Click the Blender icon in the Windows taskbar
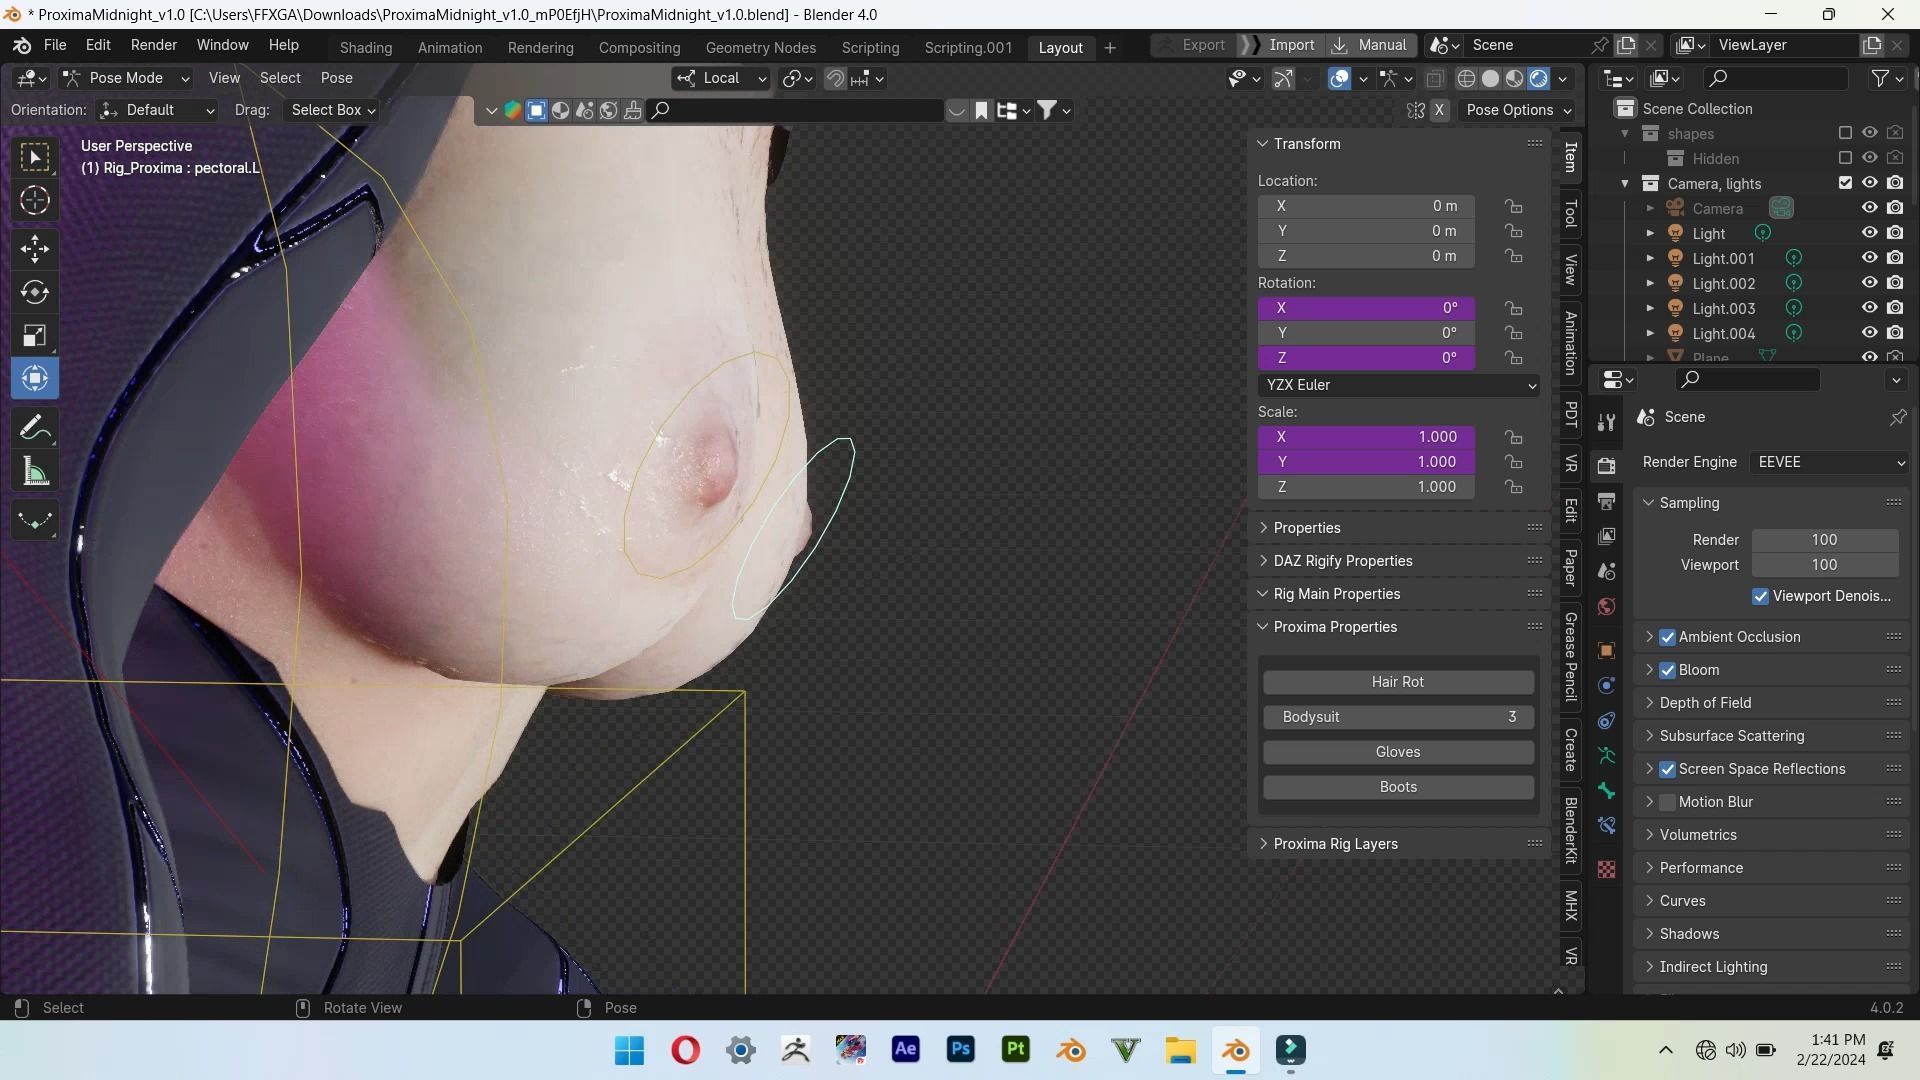Screen dimensions: 1920x1080 pos(1235,1050)
